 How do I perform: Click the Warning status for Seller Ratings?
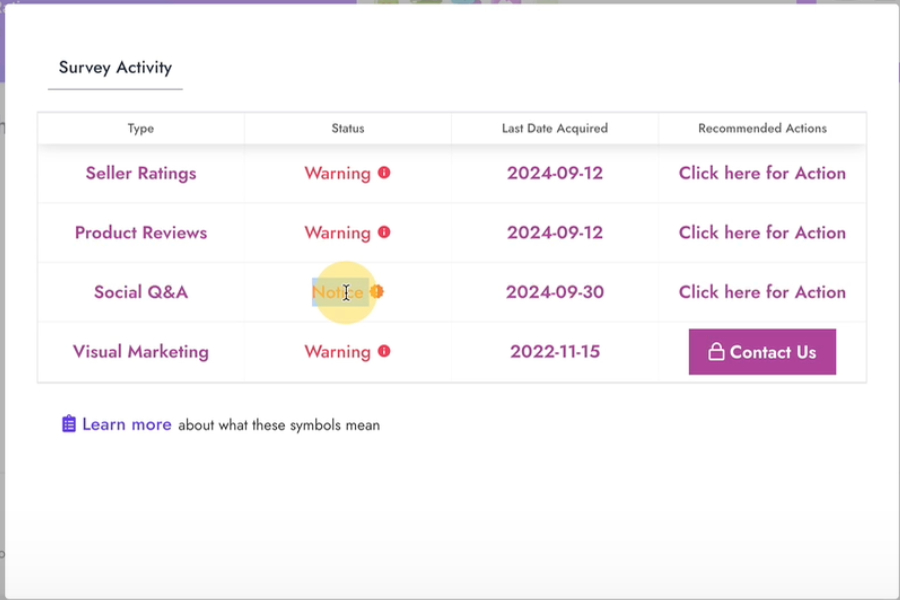pos(338,173)
